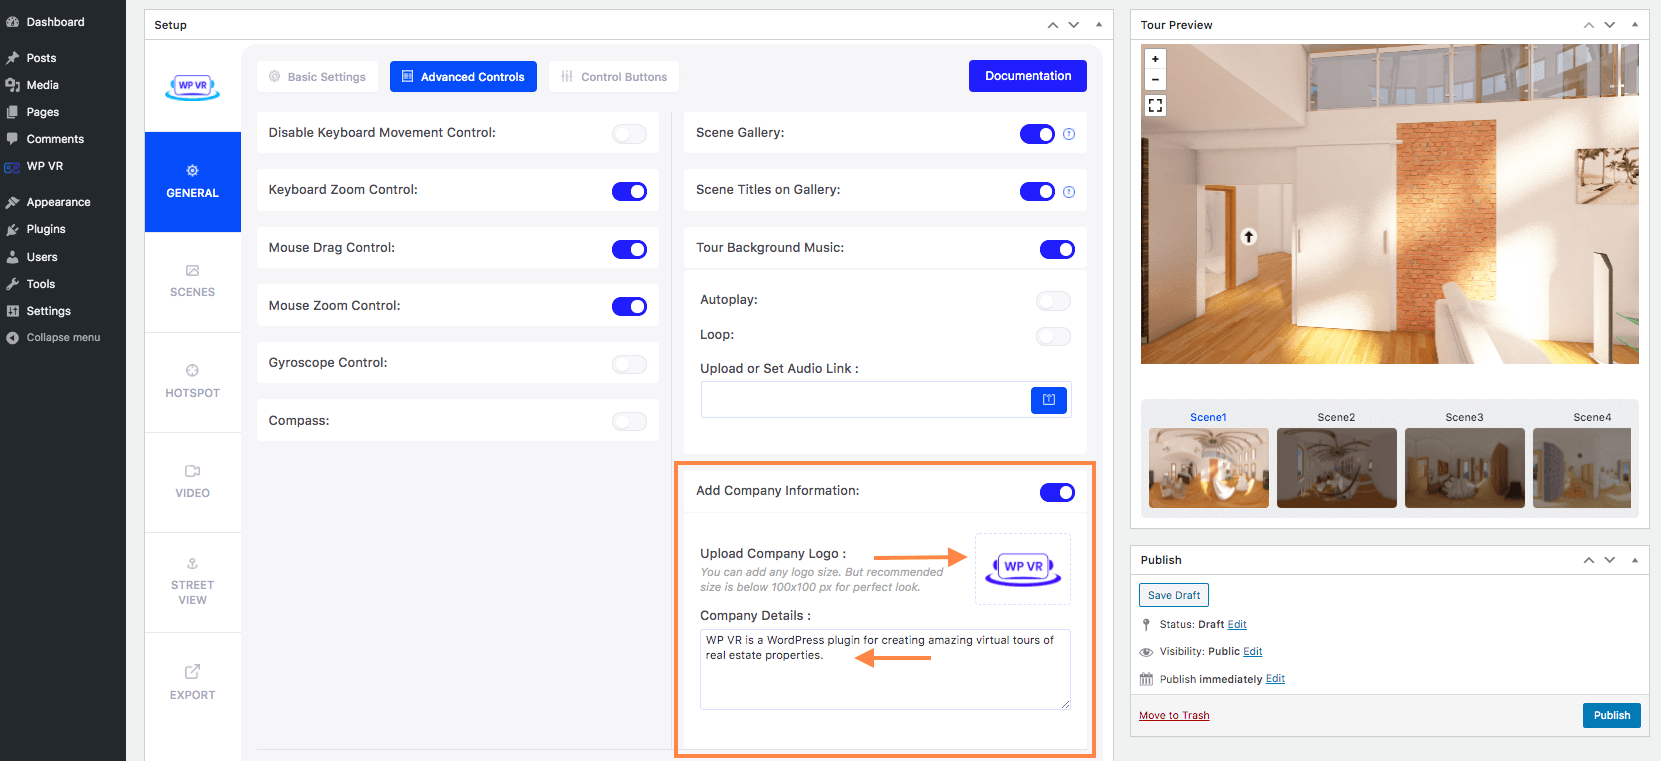Turn on Autoplay for background music
The image size is (1661, 761).
coord(1053,301)
